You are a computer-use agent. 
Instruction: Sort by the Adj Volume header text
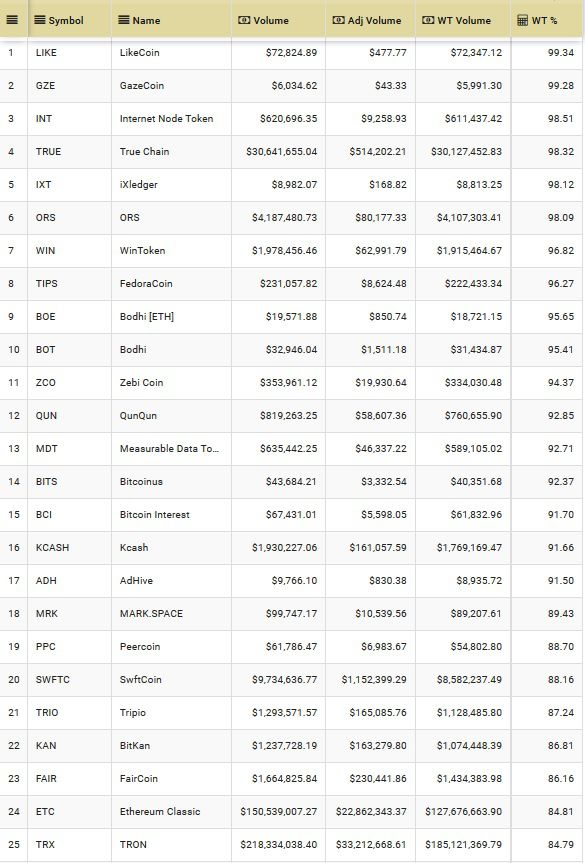pyautogui.click(x=374, y=20)
